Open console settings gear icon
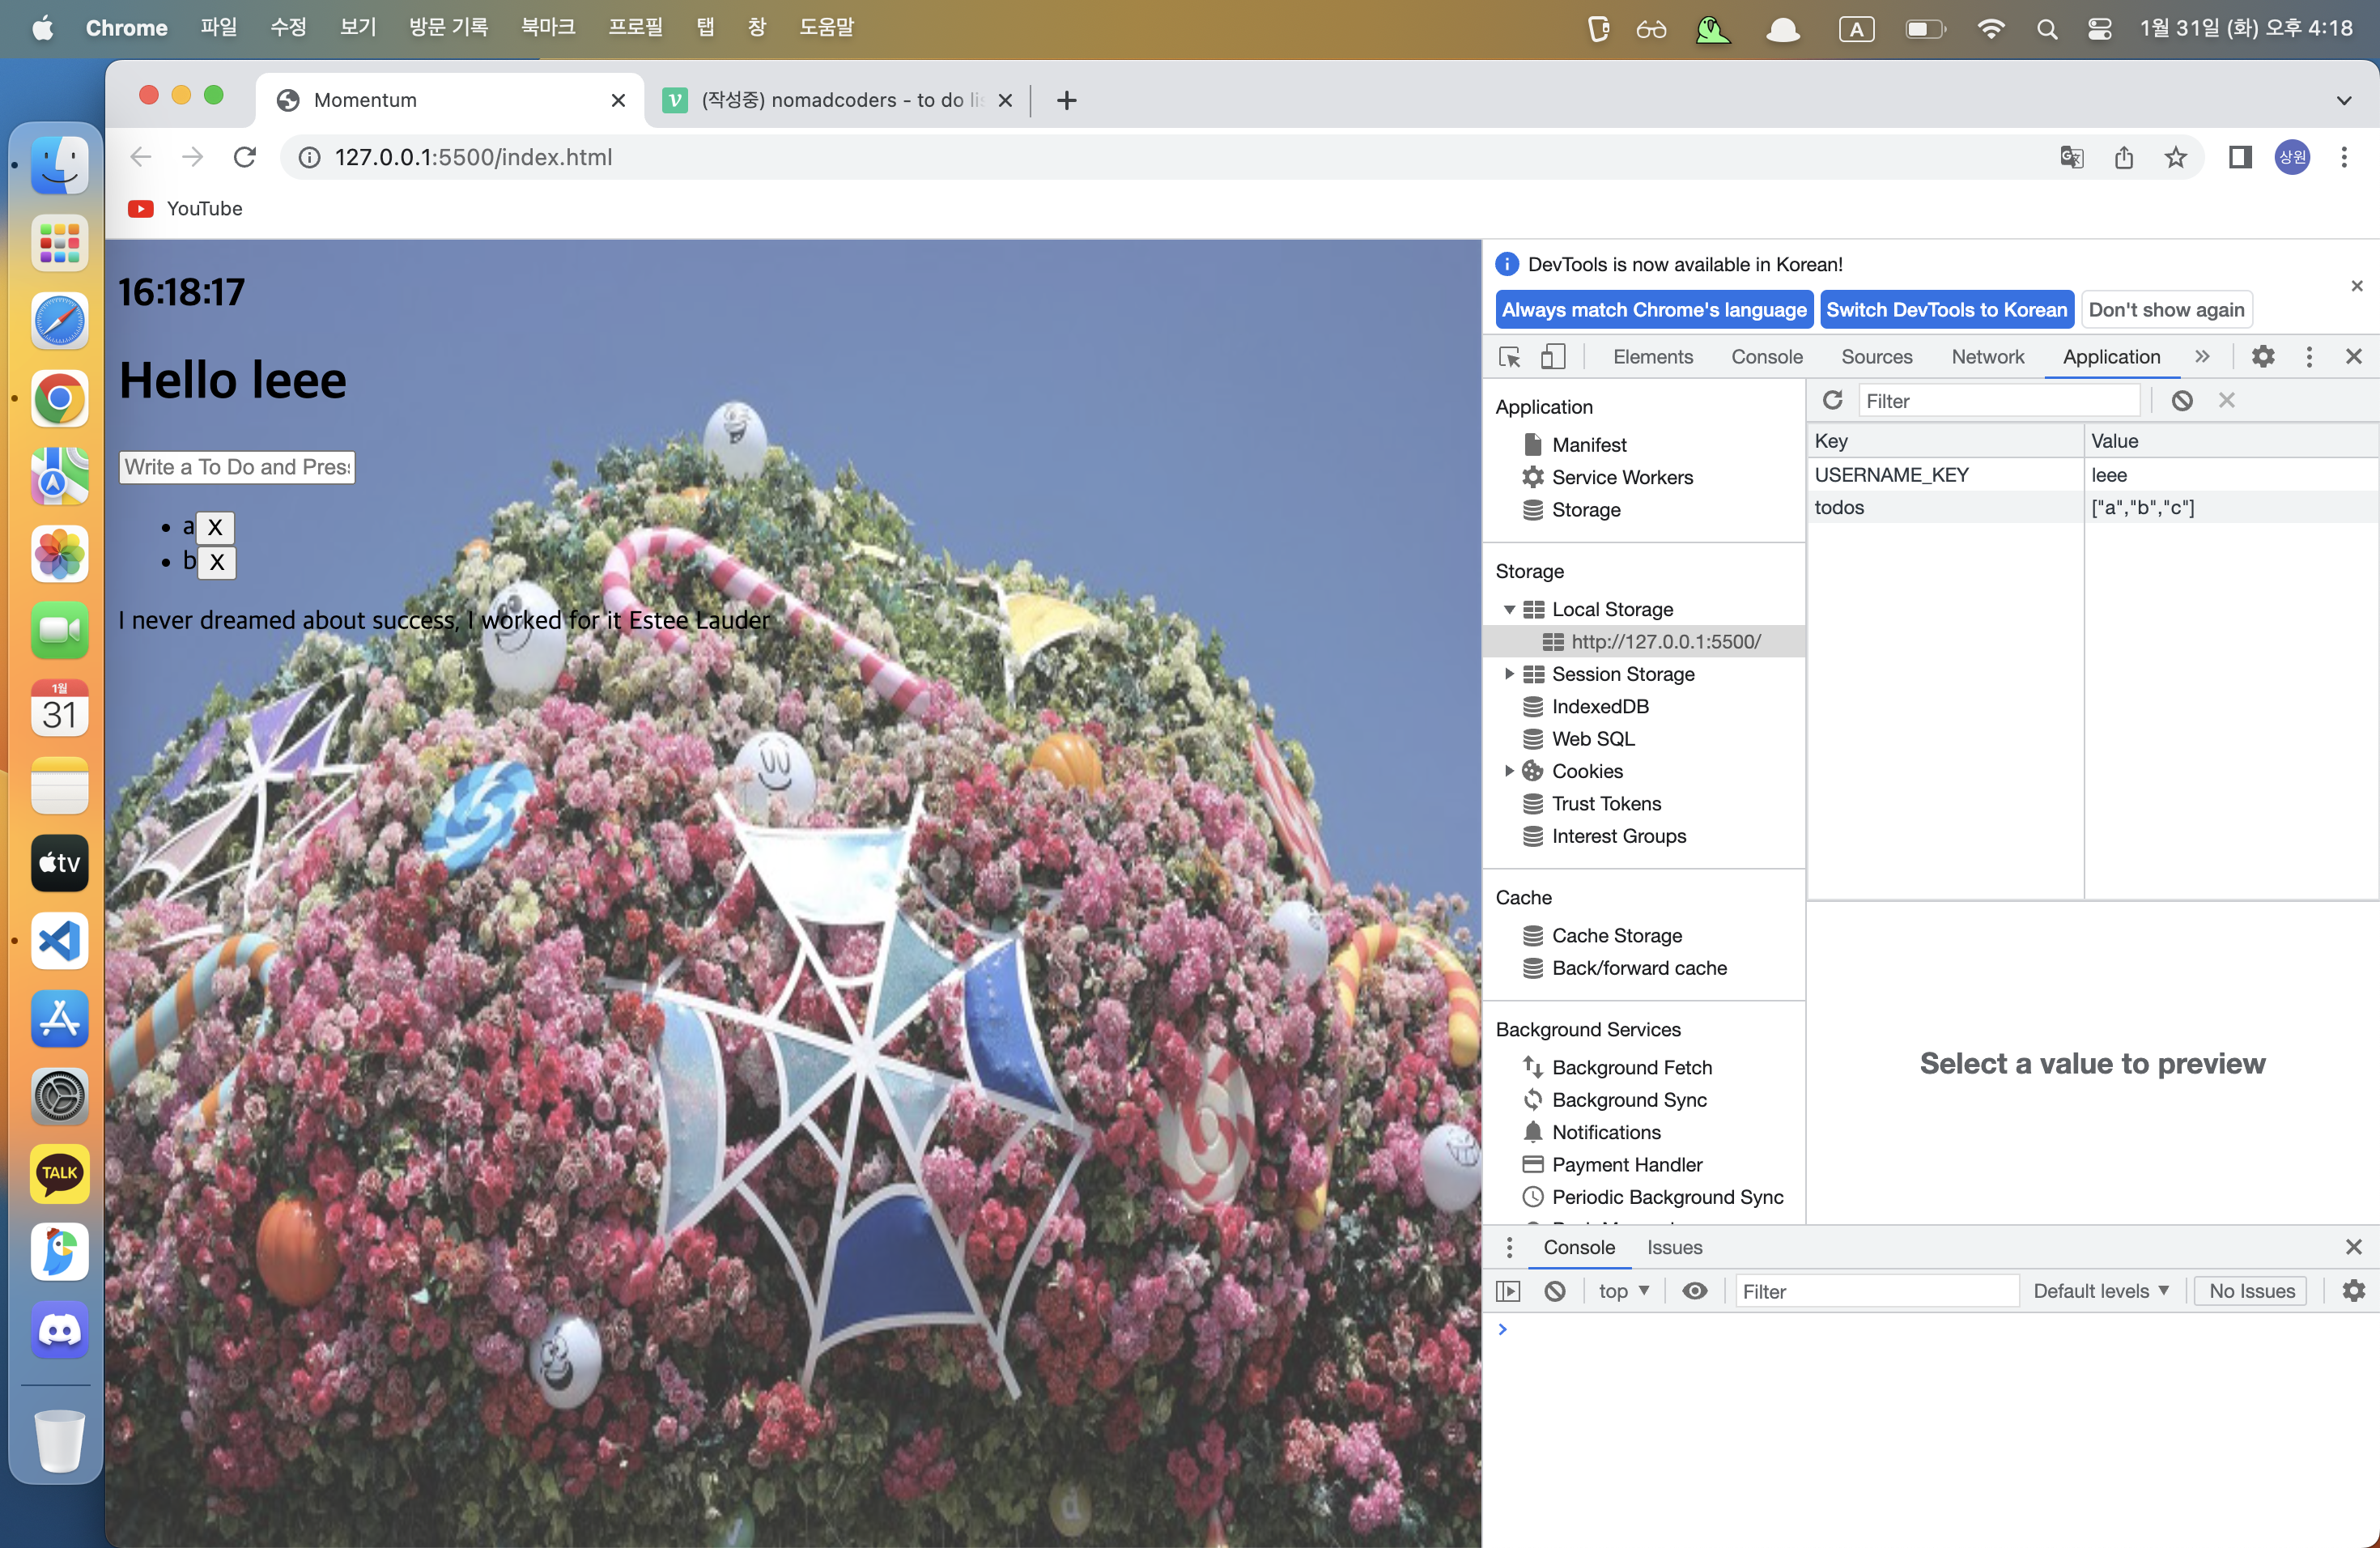This screenshot has height=1548, width=2380. pyautogui.click(x=2353, y=1291)
